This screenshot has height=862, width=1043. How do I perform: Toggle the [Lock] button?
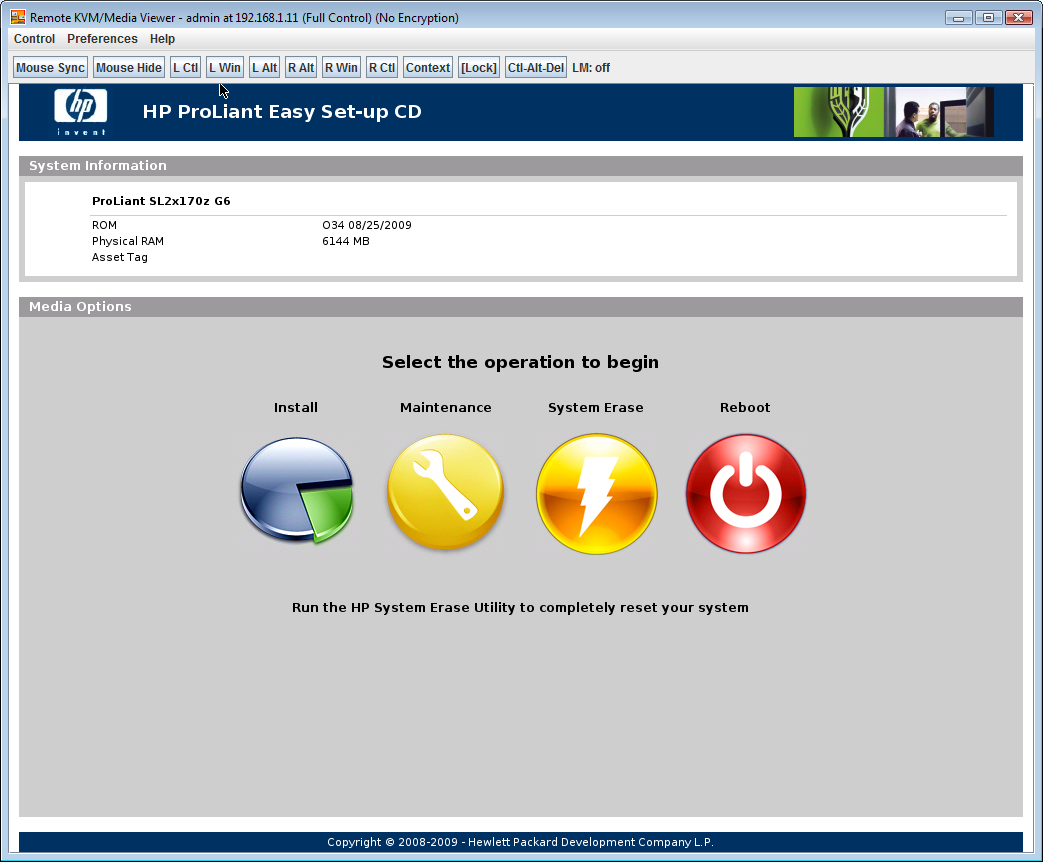coord(479,67)
